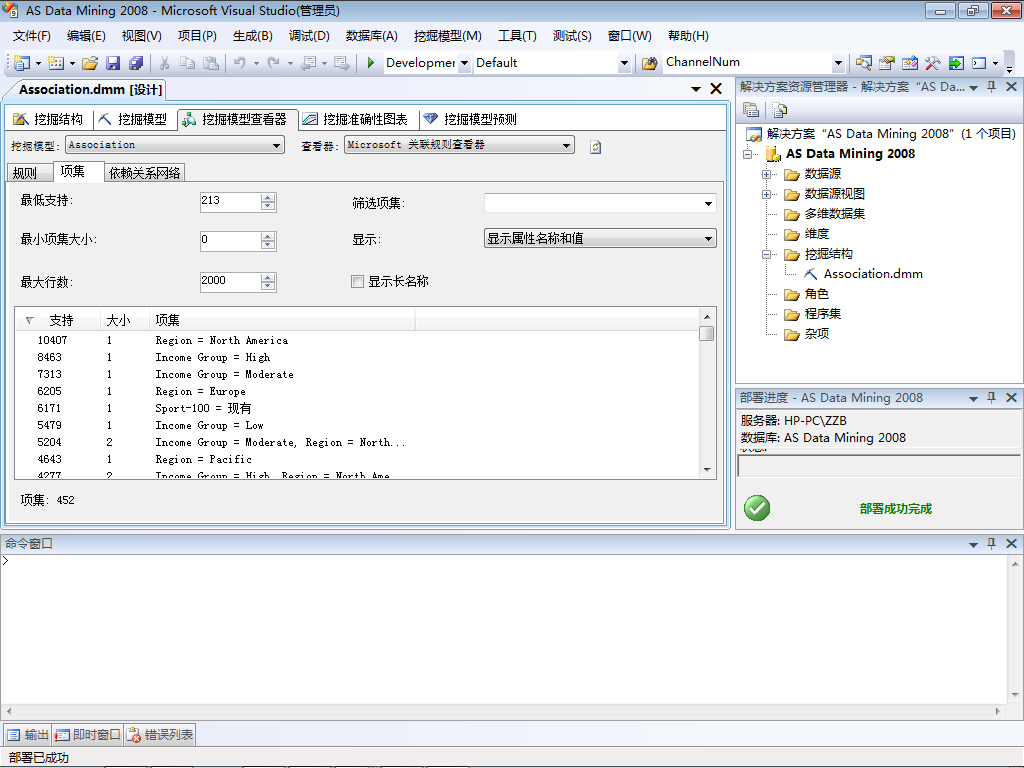This screenshot has width=1024, height=768.
Task: Switch to the 依赖关系网络 tab
Action: pyautogui.click(x=144, y=172)
